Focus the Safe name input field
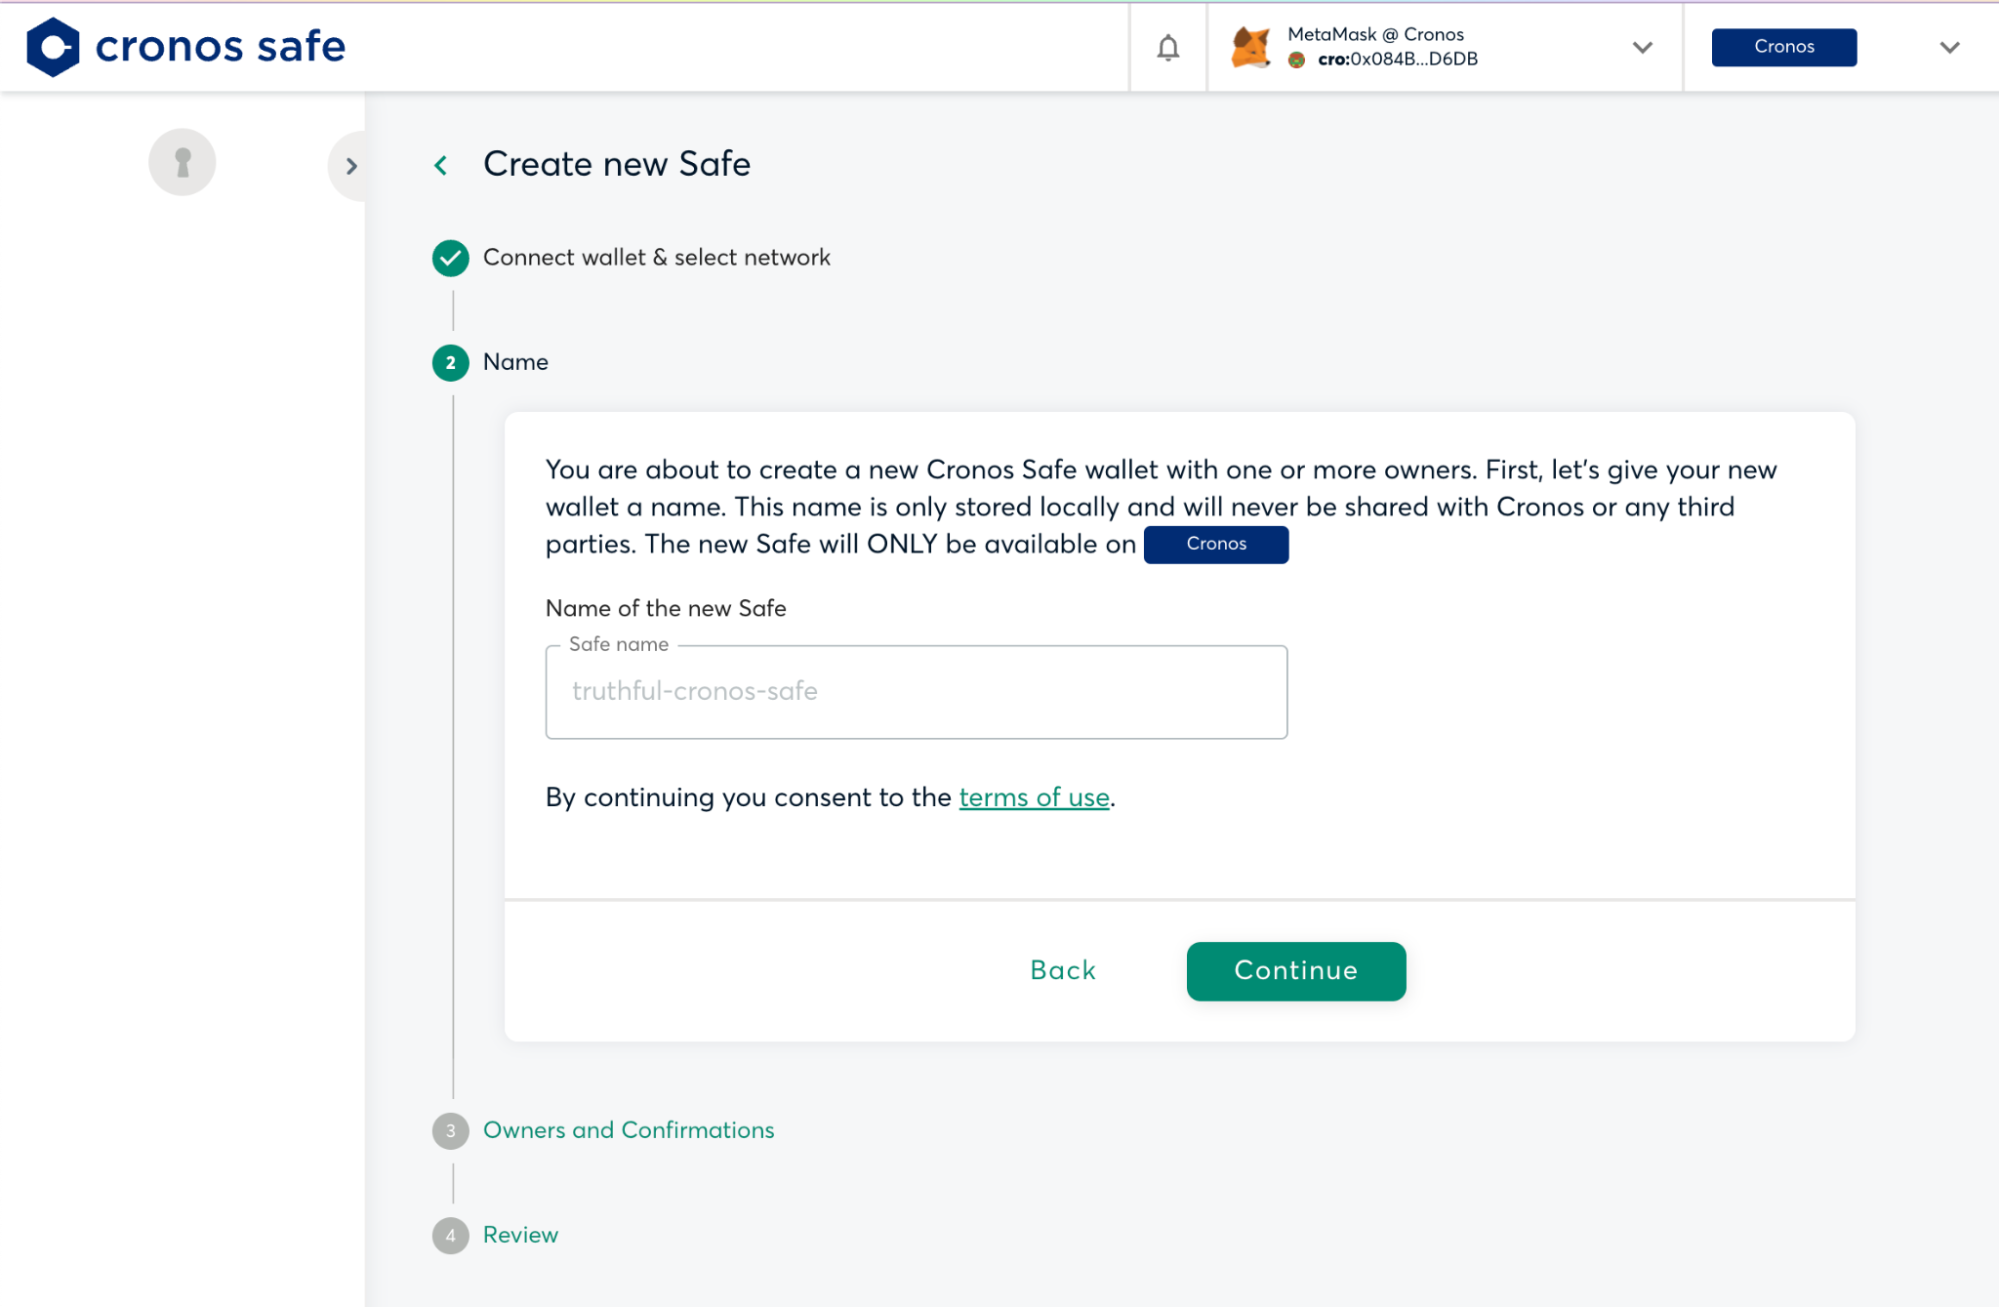This screenshot has height=1307, width=1999. (916, 692)
